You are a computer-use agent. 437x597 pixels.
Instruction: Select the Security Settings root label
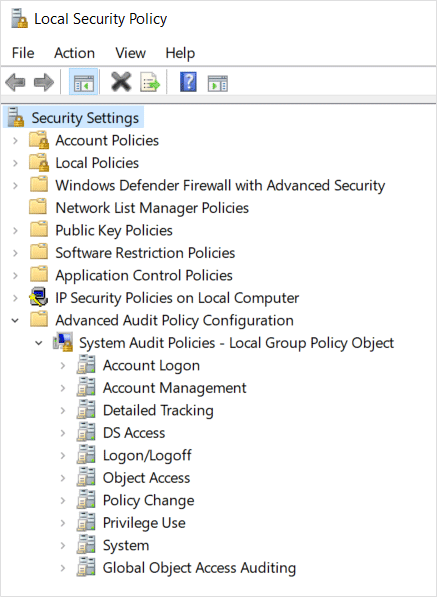pyautogui.click(x=85, y=118)
